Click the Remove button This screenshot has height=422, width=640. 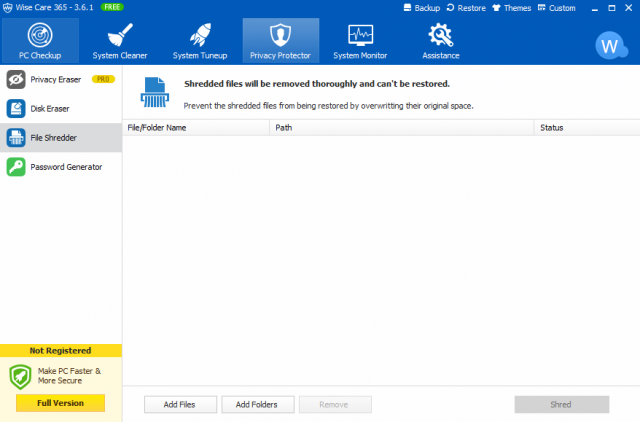(335, 404)
